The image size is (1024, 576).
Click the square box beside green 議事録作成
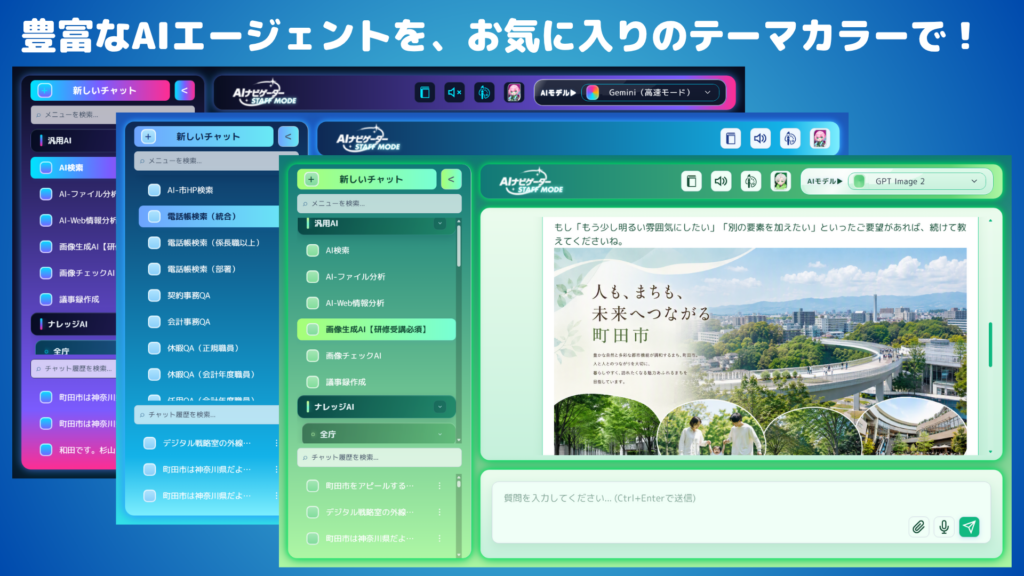[x=313, y=382]
